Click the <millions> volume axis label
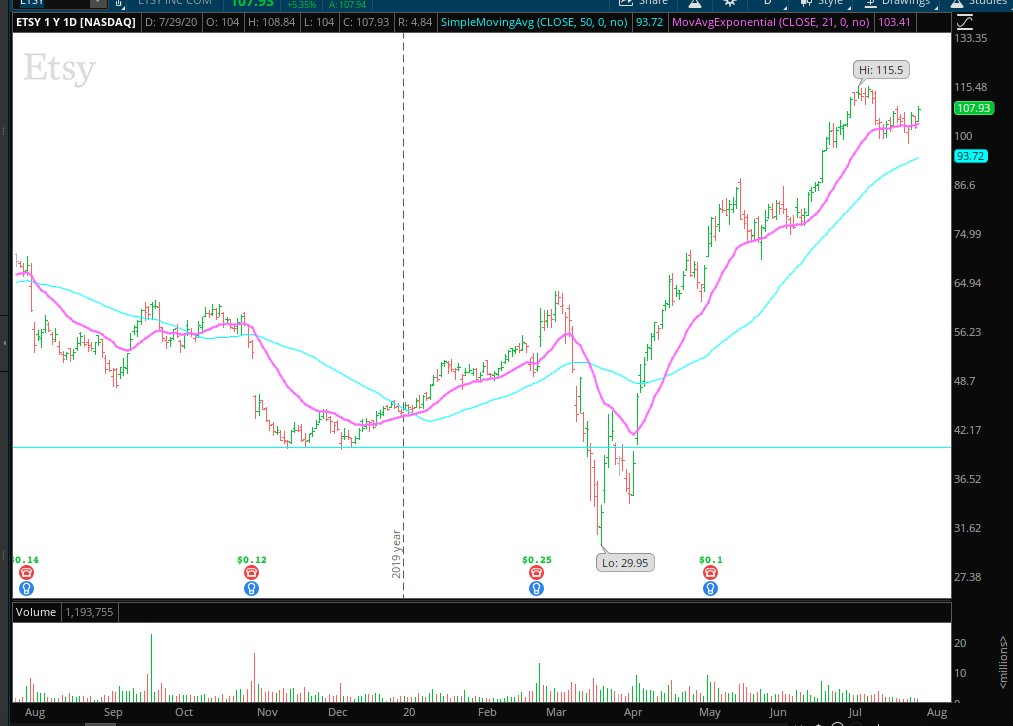This screenshot has height=726, width=1013. point(1003,662)
